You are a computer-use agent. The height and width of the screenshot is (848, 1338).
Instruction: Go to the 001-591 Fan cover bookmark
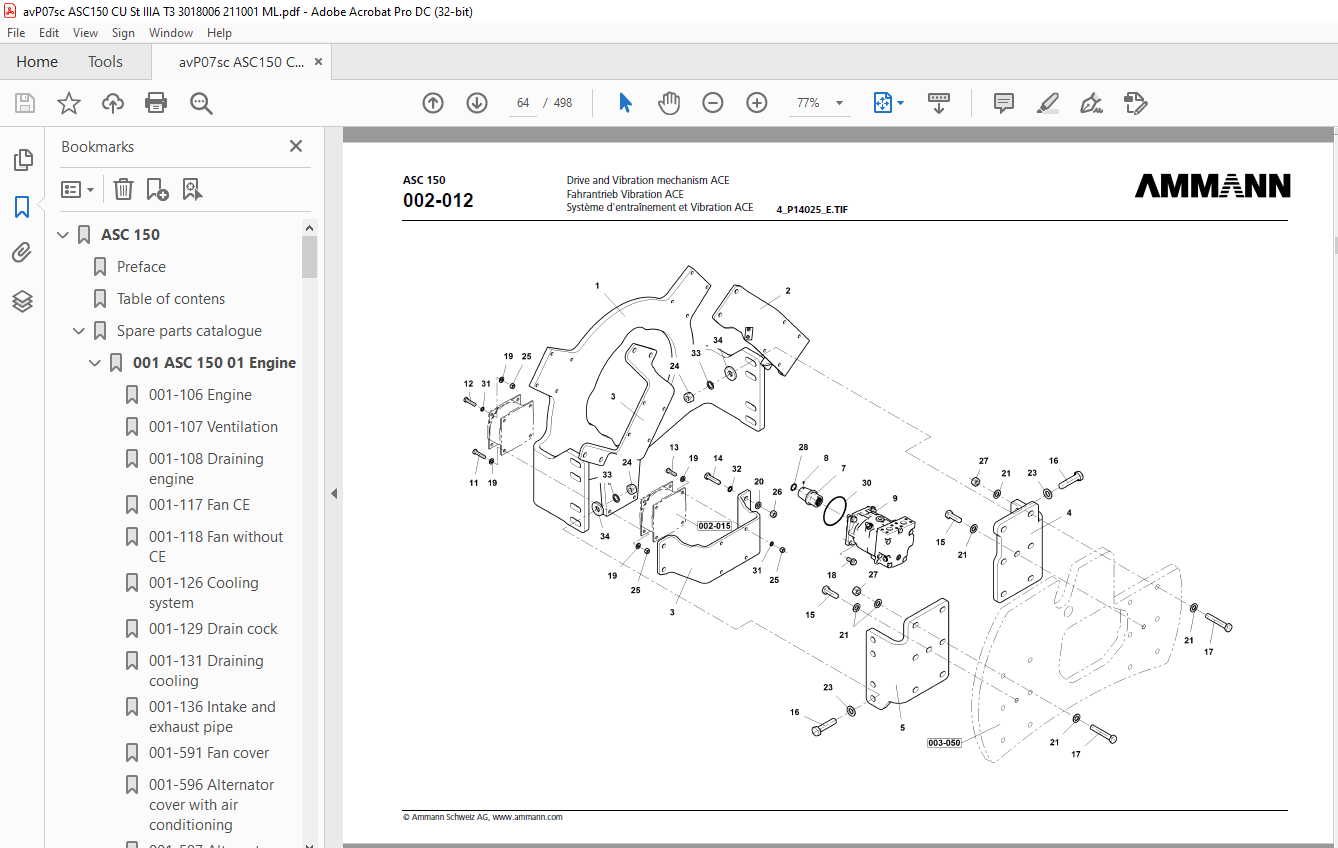pyautogui.click(x=209, y=753)
